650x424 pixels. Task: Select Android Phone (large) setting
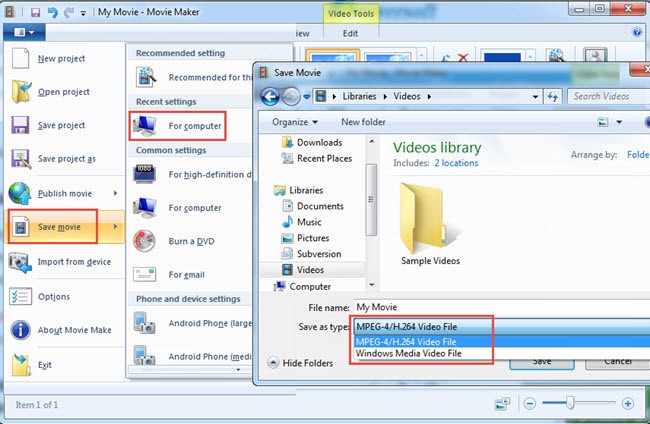tap(191, 323)
